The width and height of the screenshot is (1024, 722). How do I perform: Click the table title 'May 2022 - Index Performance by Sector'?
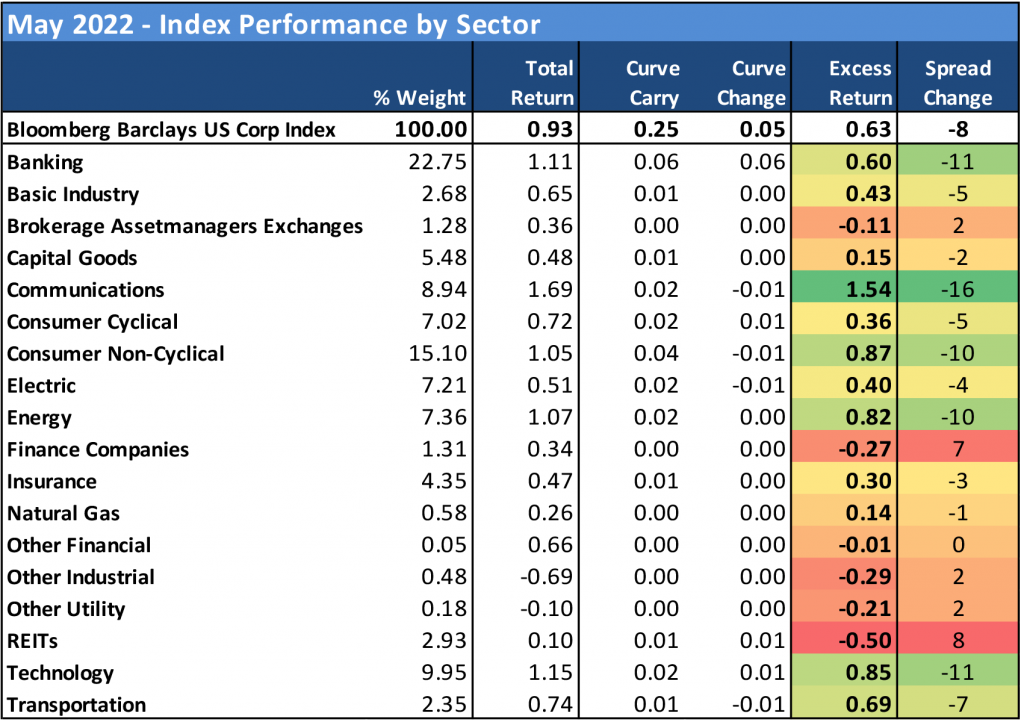pos(274,24)
